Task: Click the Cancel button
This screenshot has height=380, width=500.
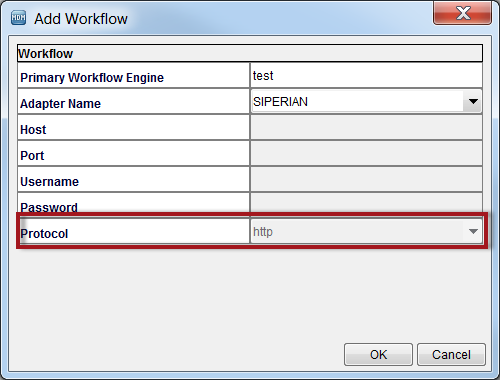Action: coord(451,355)
